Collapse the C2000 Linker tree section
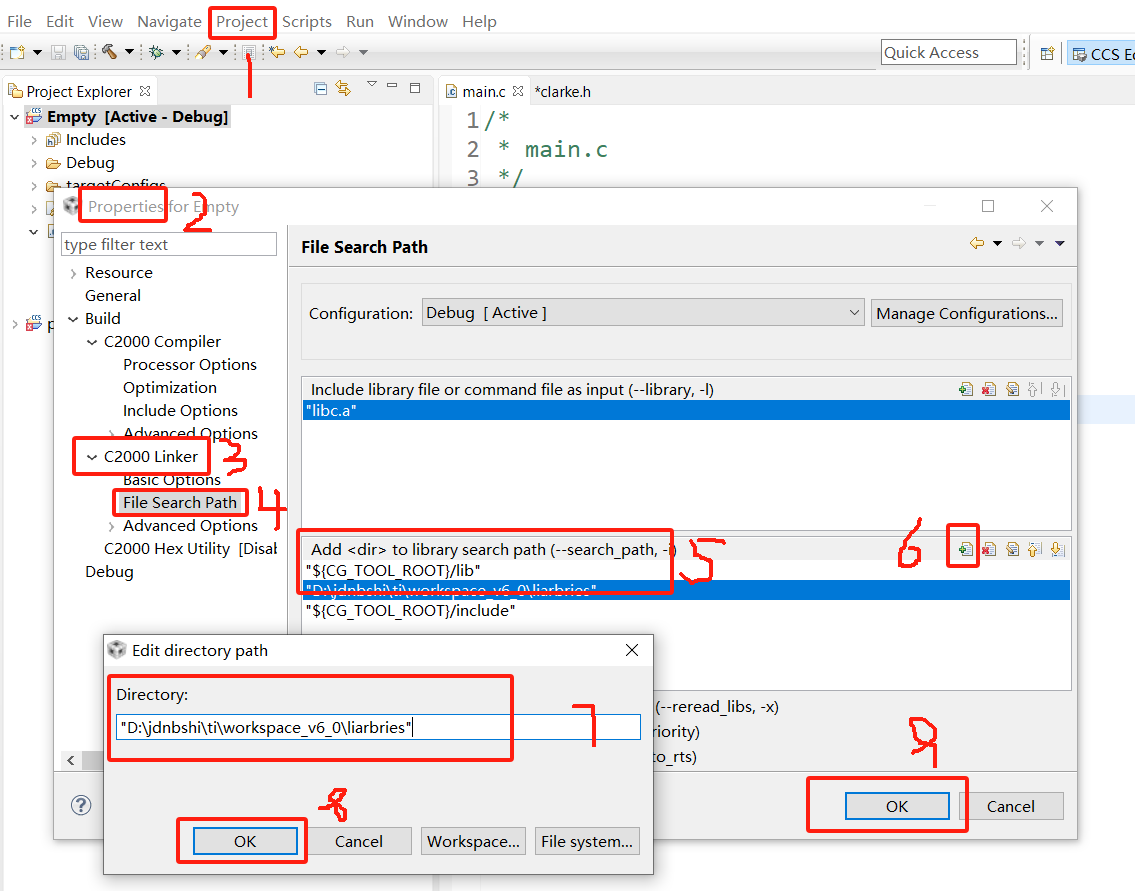1135x891 pixels. pyautogui.click(x=92, y=455)
